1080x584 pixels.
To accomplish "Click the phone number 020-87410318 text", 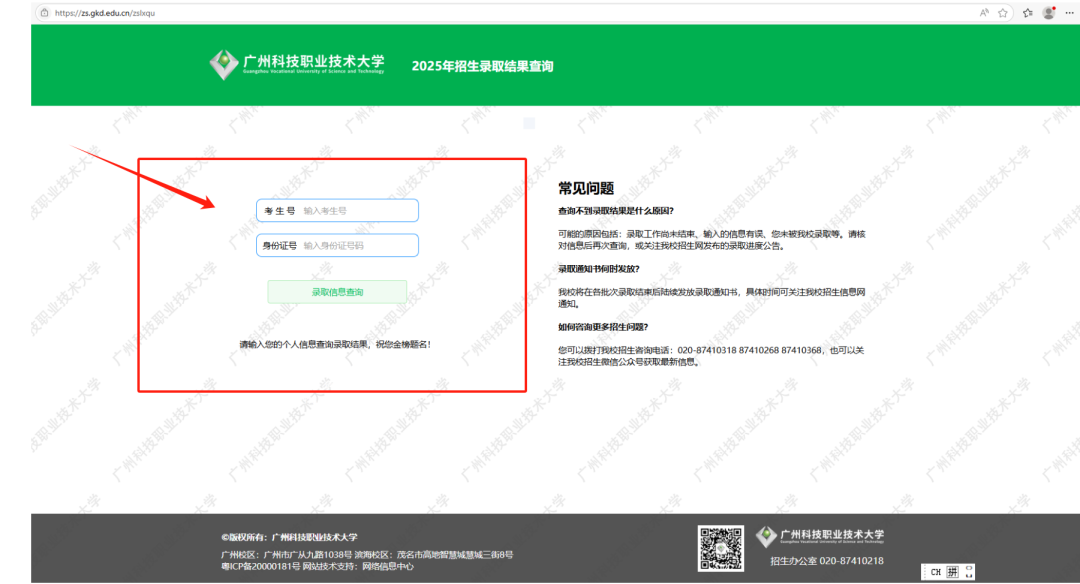I will click(x=707, y=350).
